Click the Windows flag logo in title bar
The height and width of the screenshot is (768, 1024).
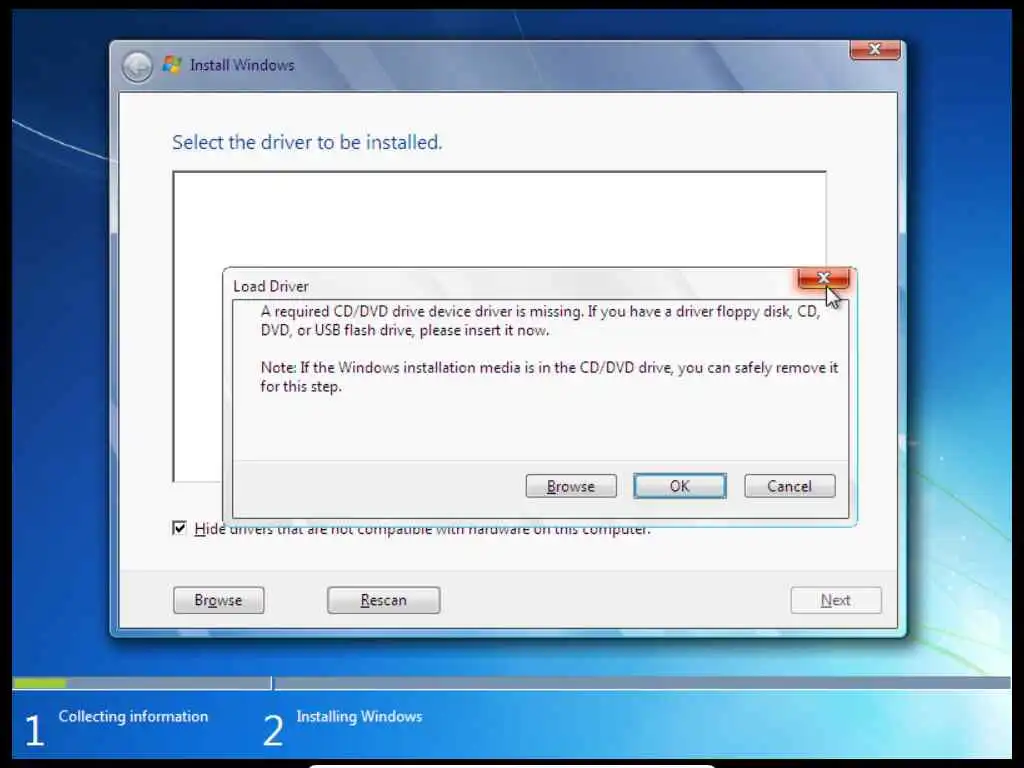click(172, 65)
